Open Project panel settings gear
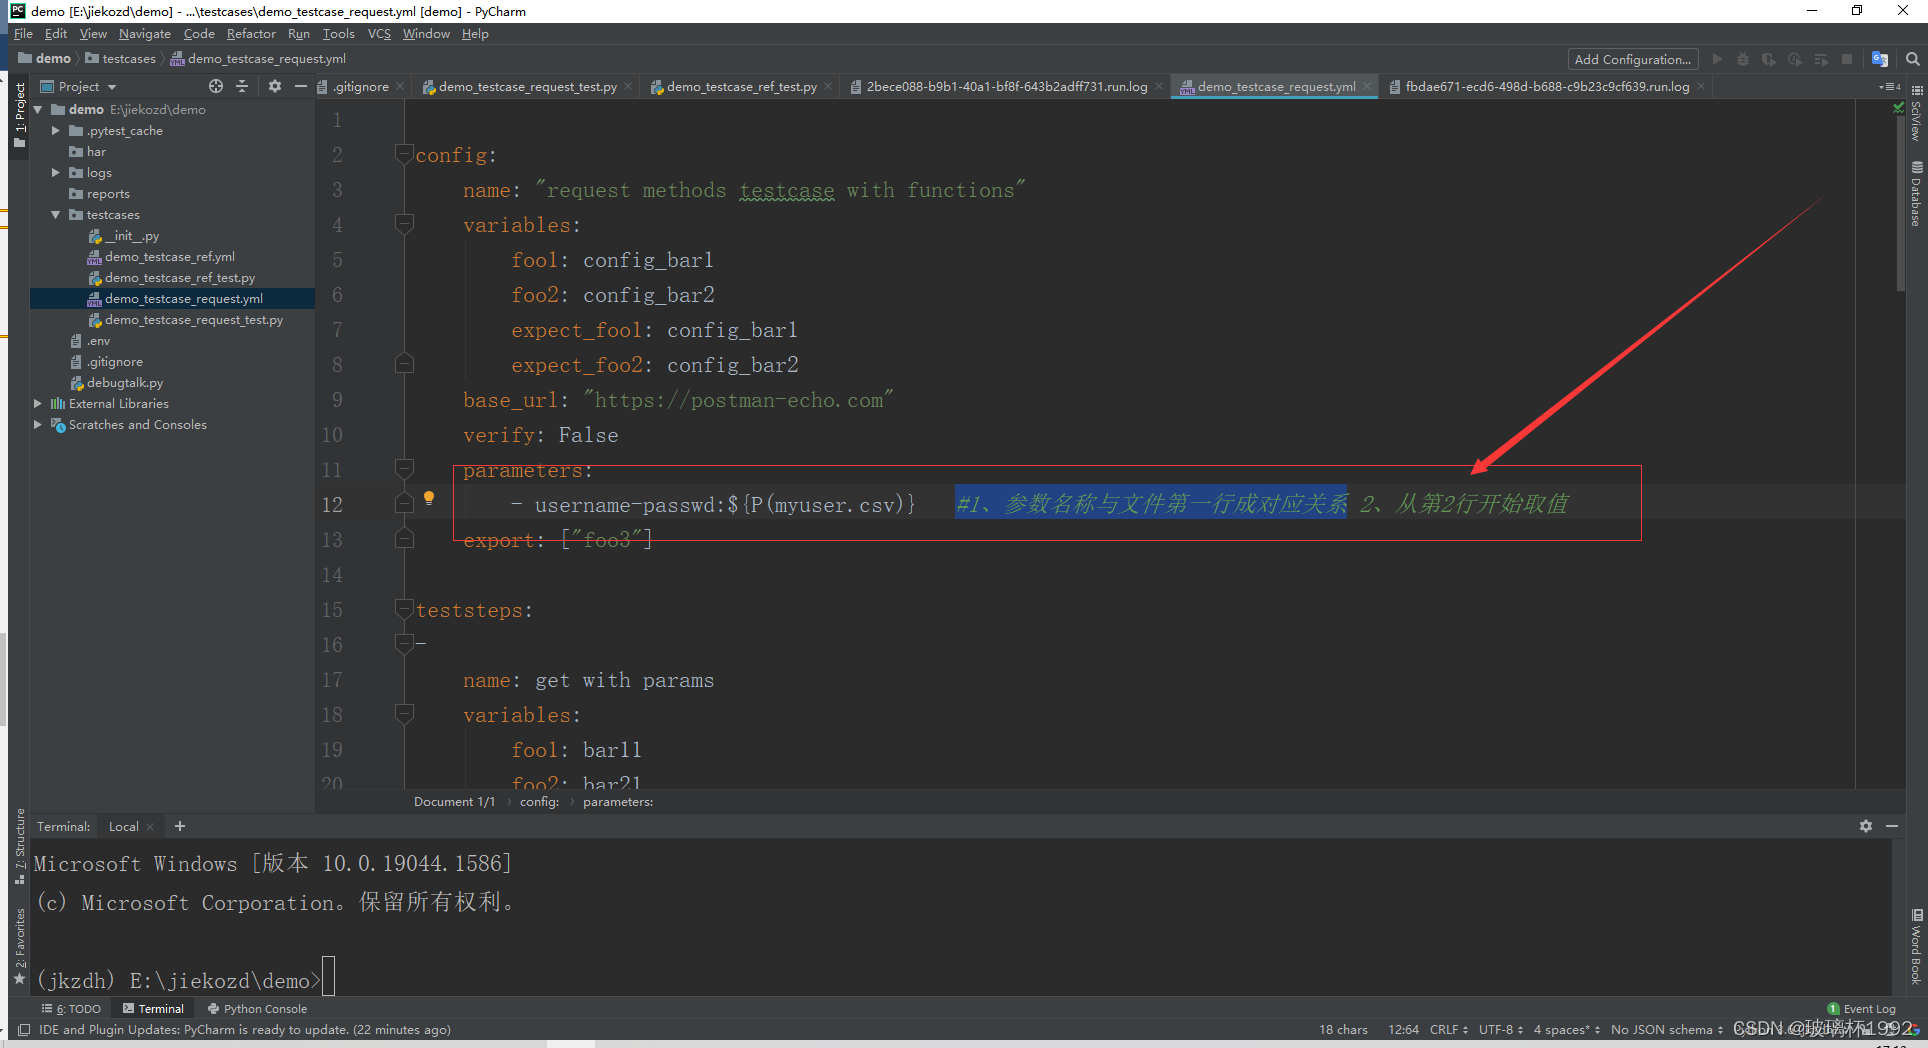1928x1048 pixels. [x=275, y=87]
